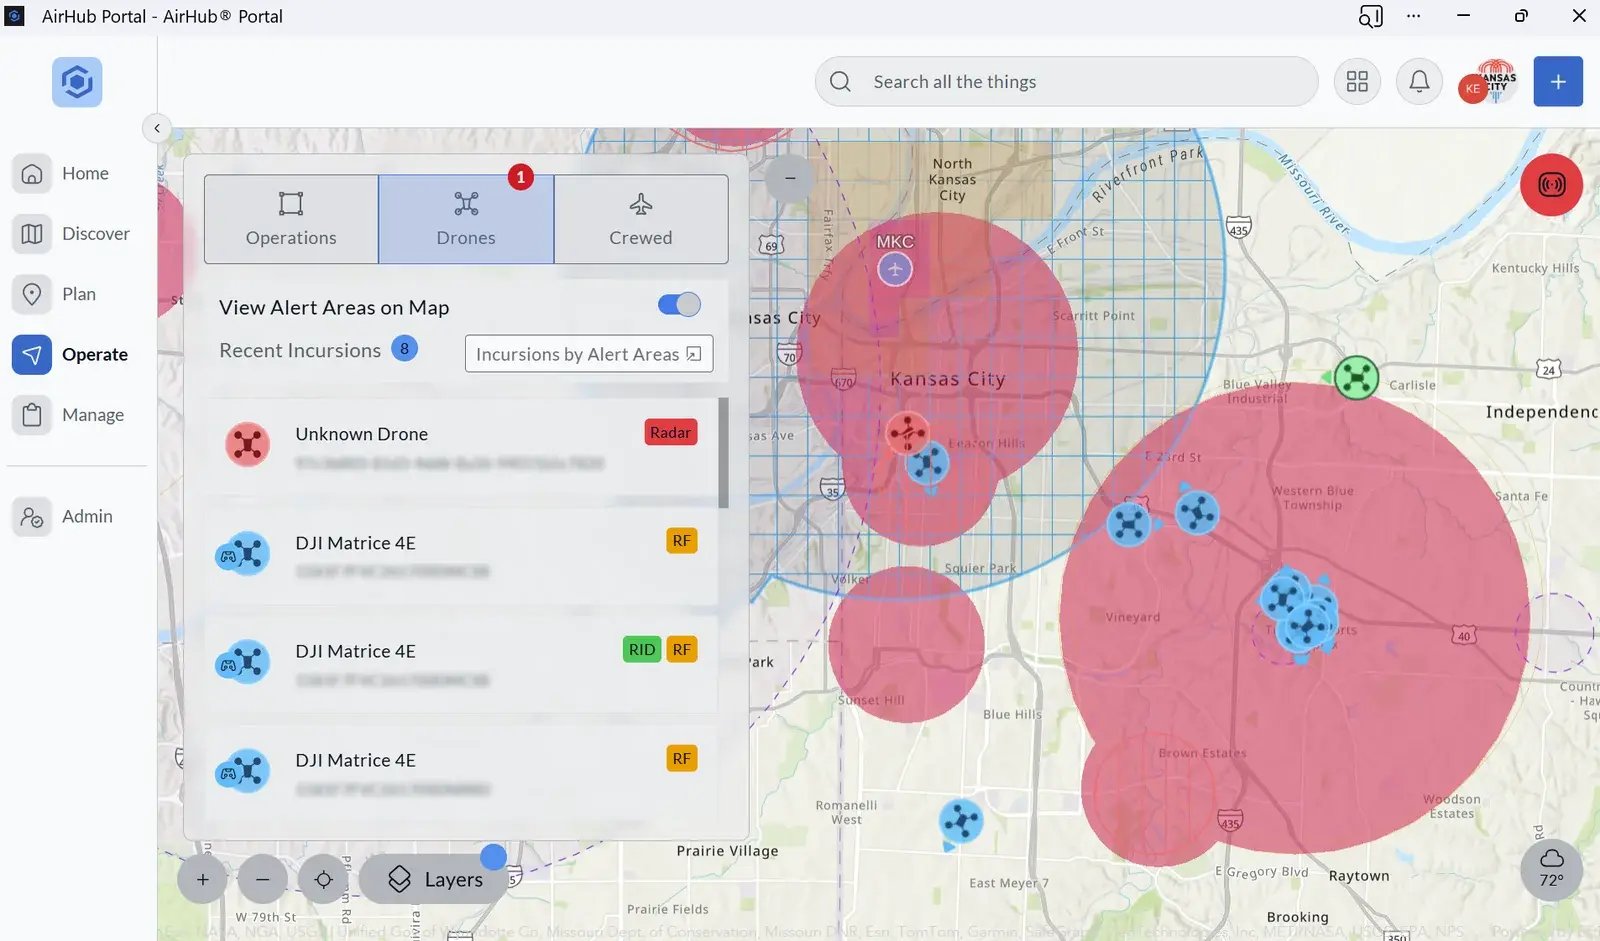The height and width of the screenshot is (941, 1600).
Task: Open the Kansas City user profile avatar
Action: click(1489, 82)
